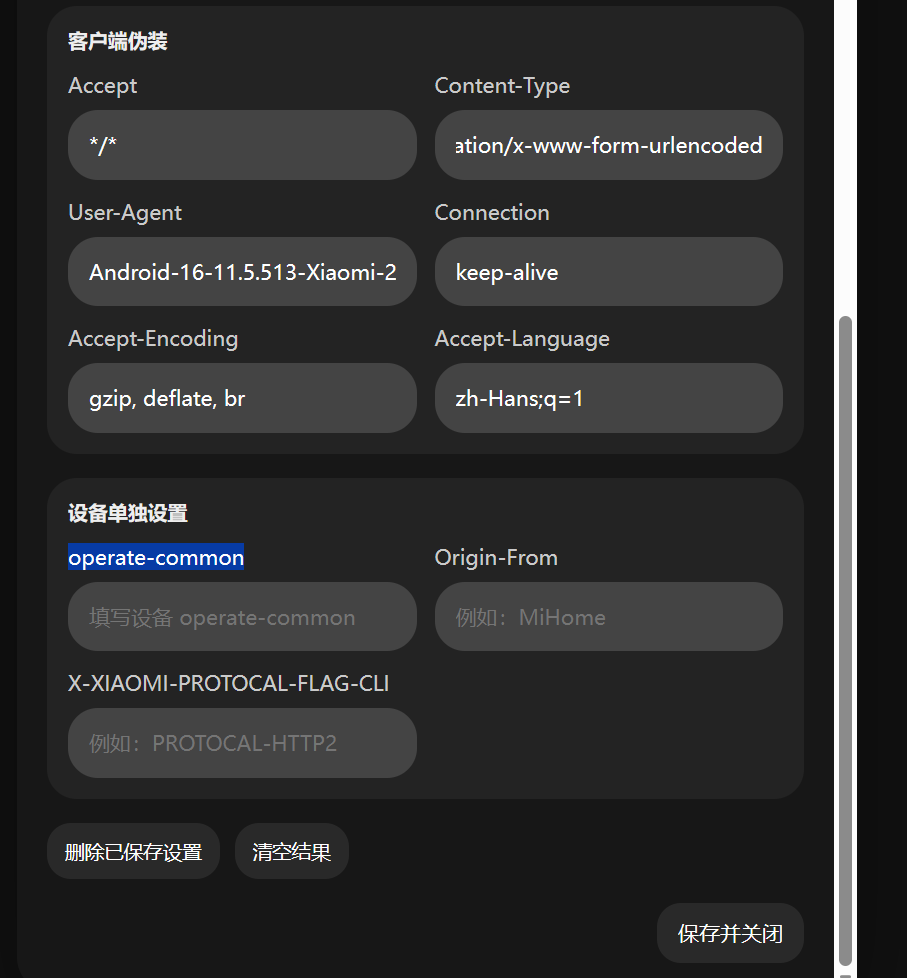This screenshot has height=978, width=907.
Task: Click the Accept-Encoding label
Action: click(x=153, y=339)
